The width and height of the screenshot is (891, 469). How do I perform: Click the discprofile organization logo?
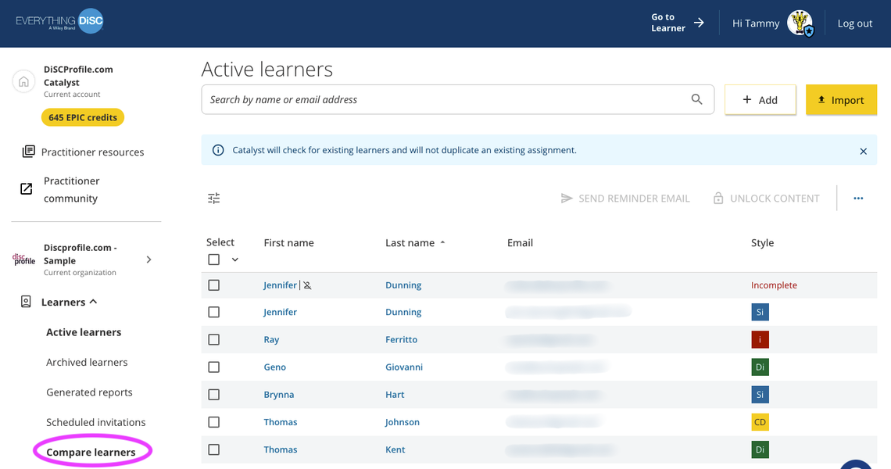(24, 260)
